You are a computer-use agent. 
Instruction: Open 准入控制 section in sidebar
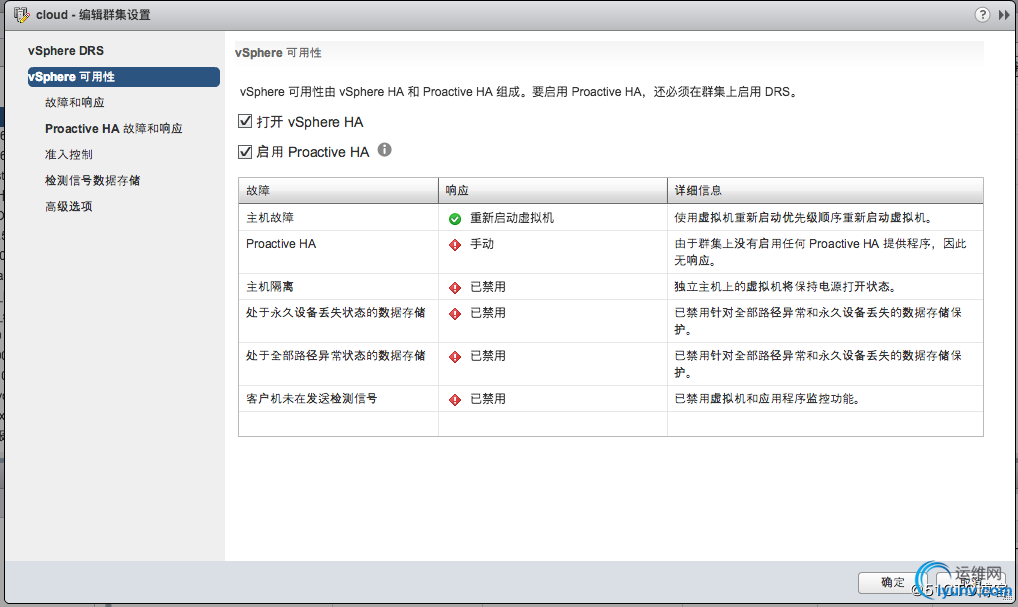(69, 155)
